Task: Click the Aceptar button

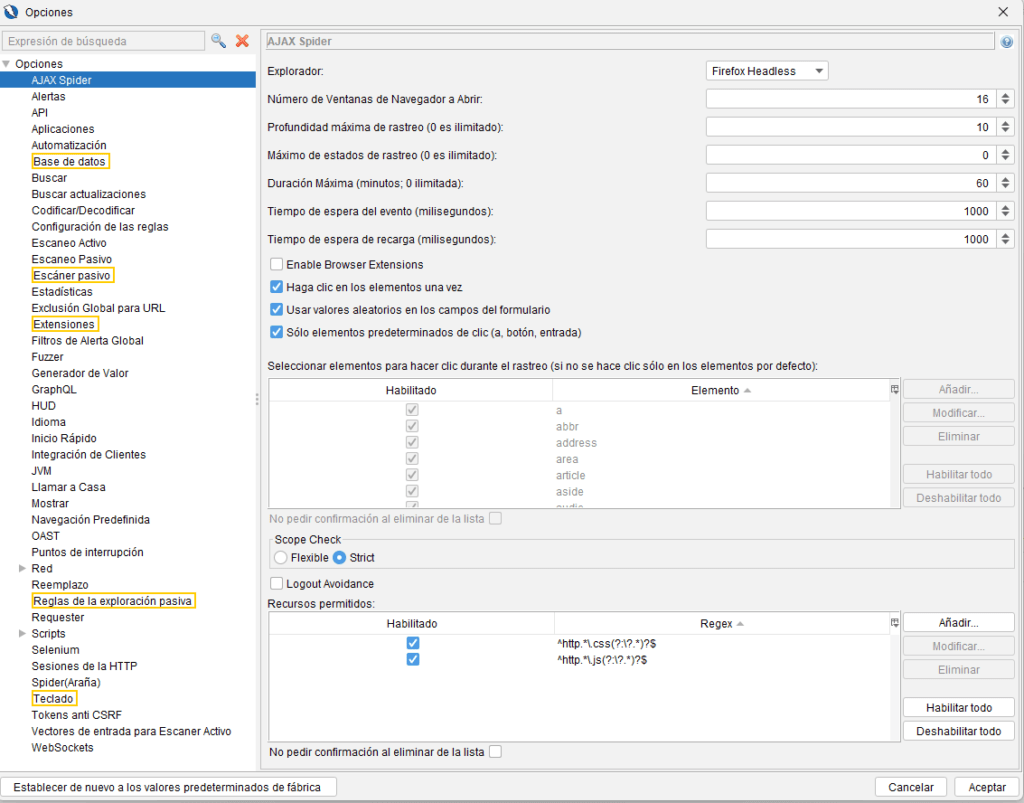Action: coord(986,787)
